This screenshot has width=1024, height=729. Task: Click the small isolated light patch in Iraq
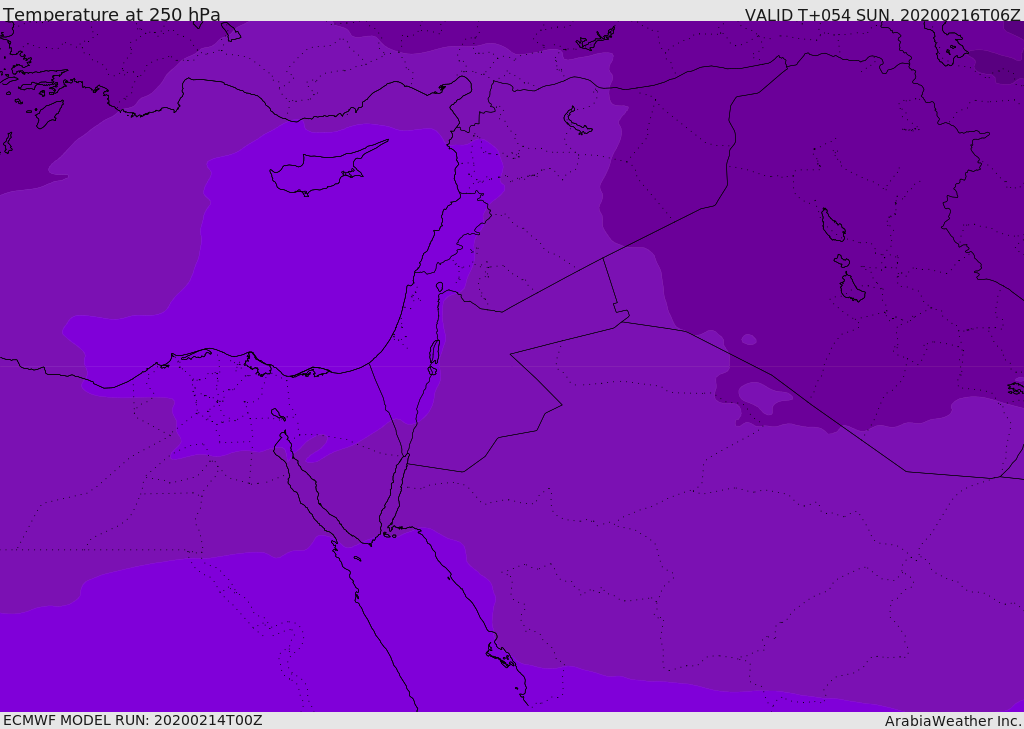coord(749,340)
